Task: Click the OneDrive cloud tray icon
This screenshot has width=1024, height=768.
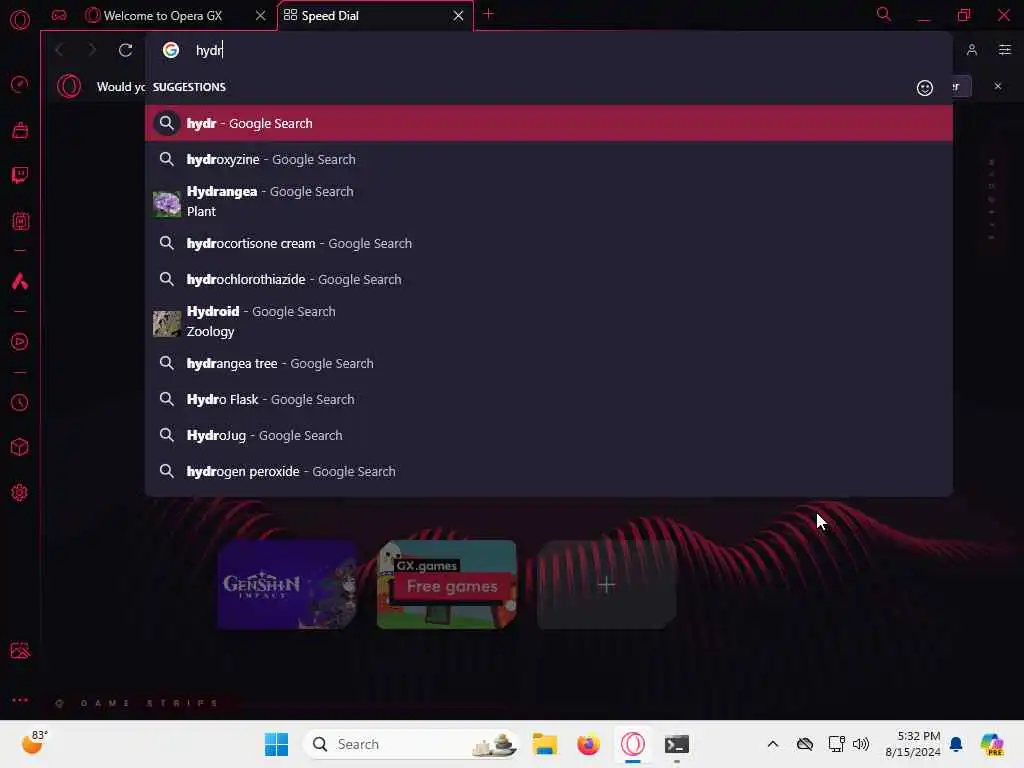Action: (x=805, y=744)
